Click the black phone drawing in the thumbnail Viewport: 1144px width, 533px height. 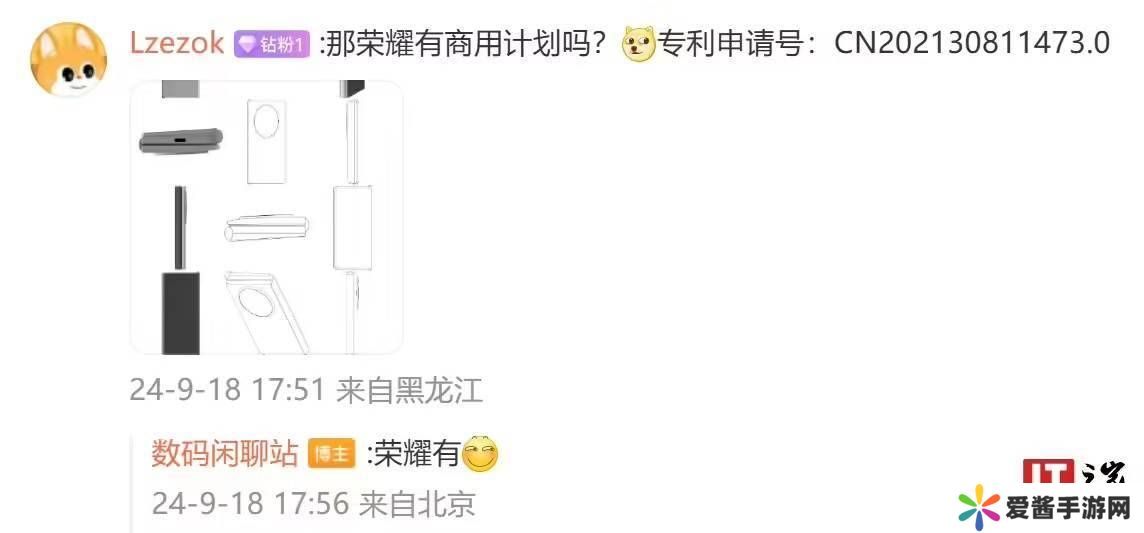coord(179,313)
